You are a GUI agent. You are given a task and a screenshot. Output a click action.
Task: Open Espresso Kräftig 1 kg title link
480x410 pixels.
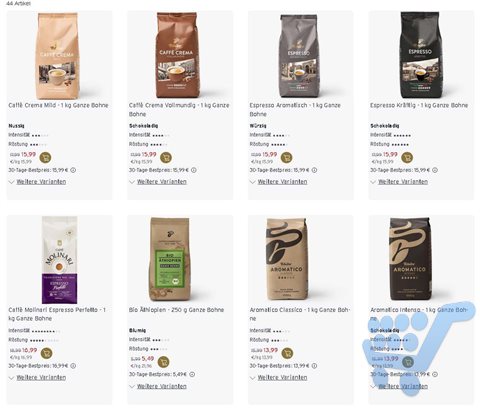(419, 105)
